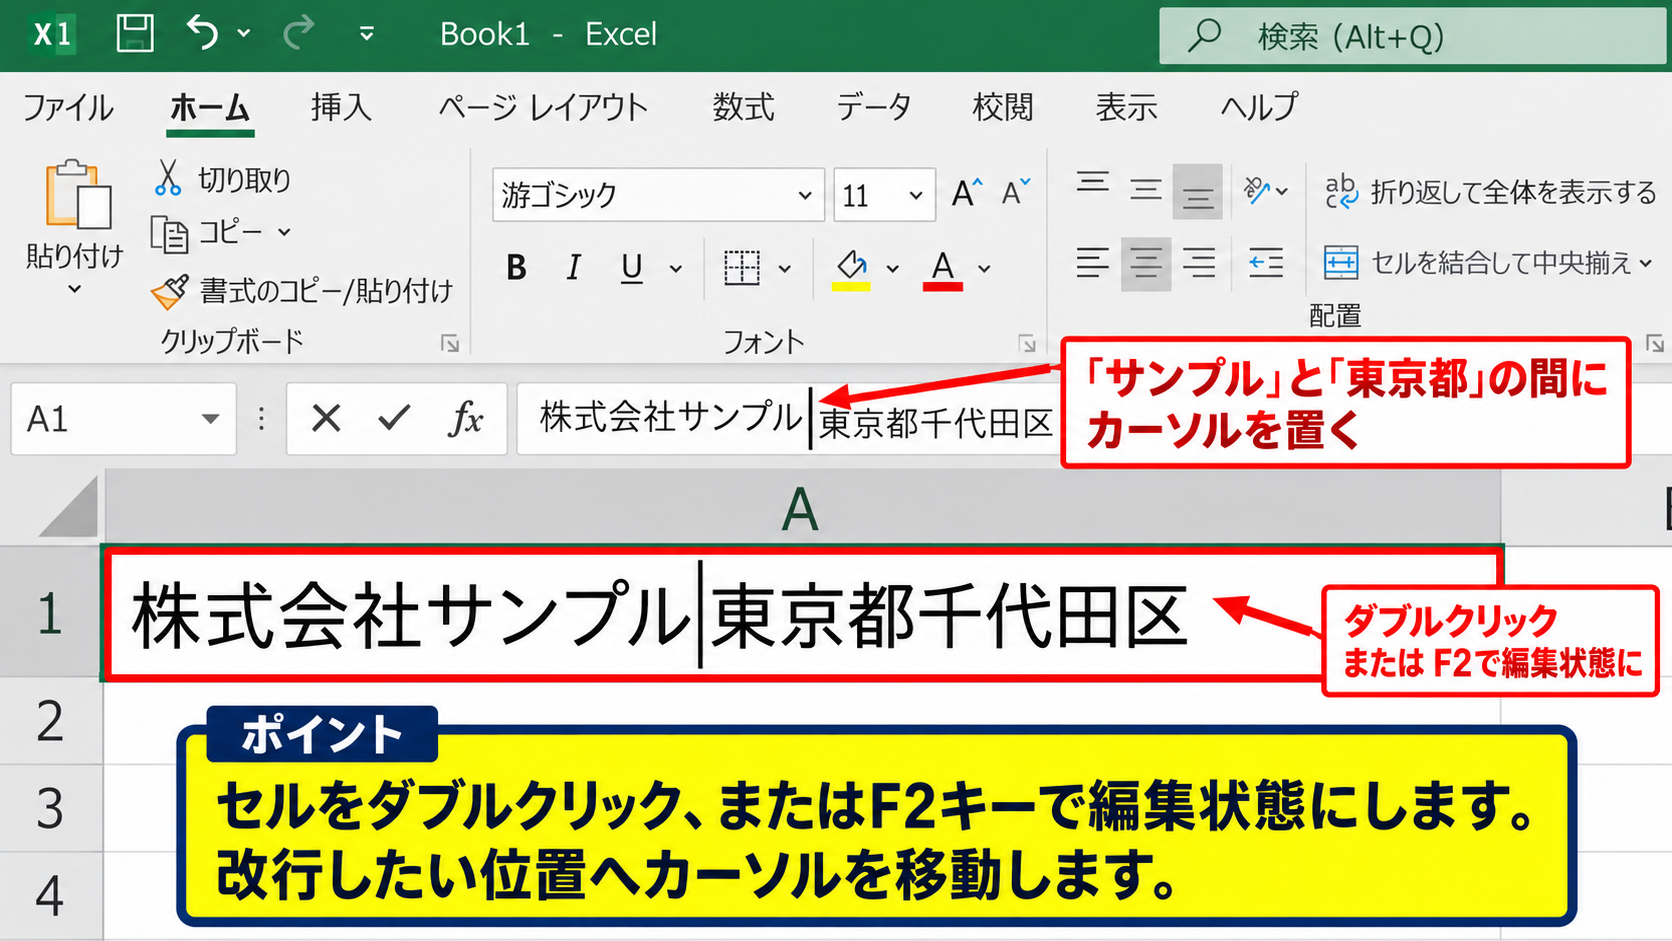Click the decrease indent icon

[x=1266, y=264]
